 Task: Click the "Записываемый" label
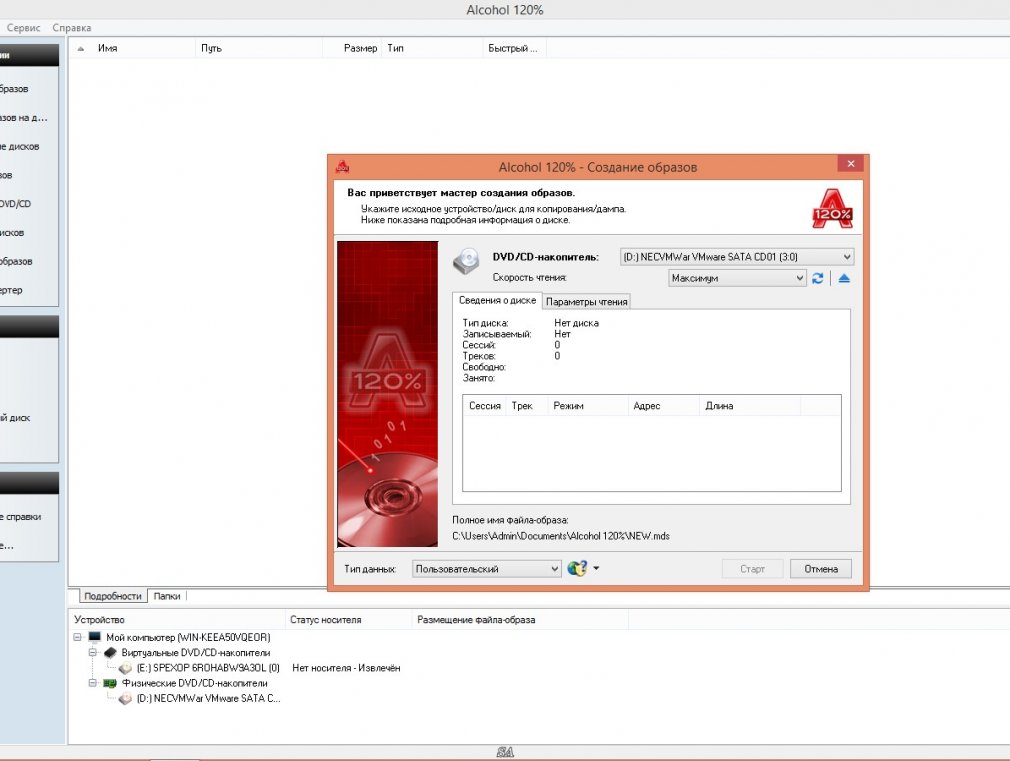[x=497, y=334]
